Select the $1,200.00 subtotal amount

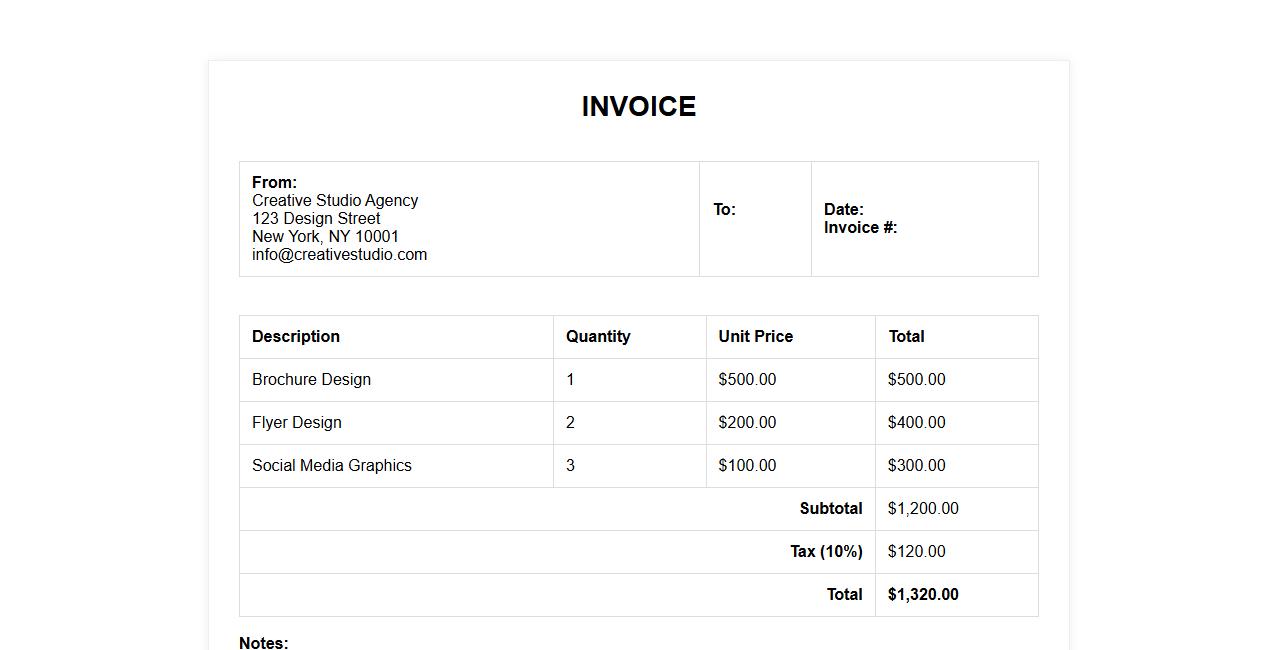pyautogui.click(x=923, y=509)
